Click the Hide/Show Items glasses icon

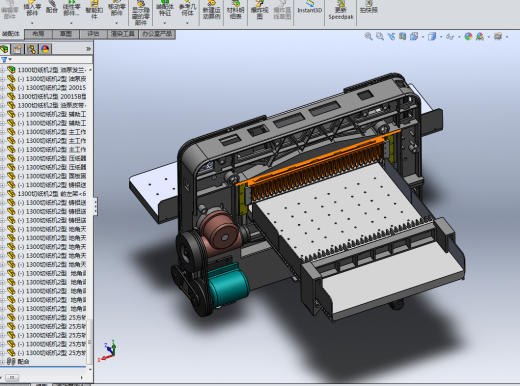coord(450,37)
